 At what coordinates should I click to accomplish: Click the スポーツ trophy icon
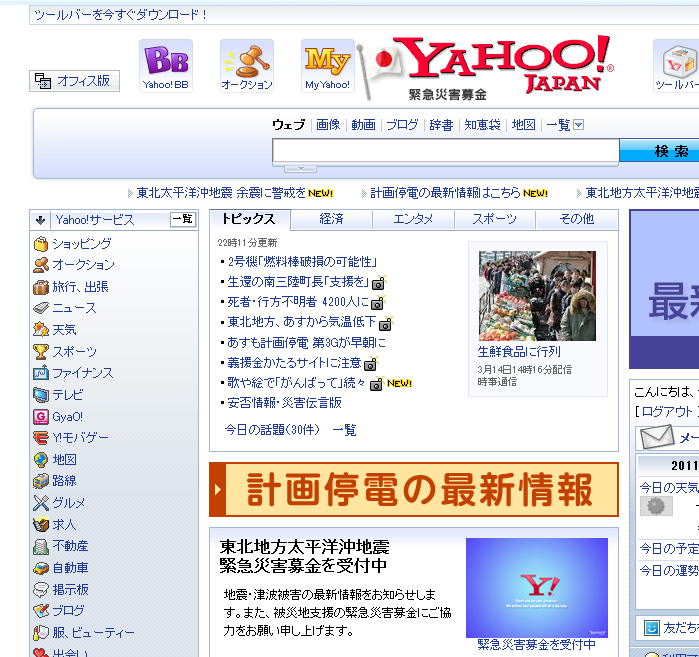point(41,352)
